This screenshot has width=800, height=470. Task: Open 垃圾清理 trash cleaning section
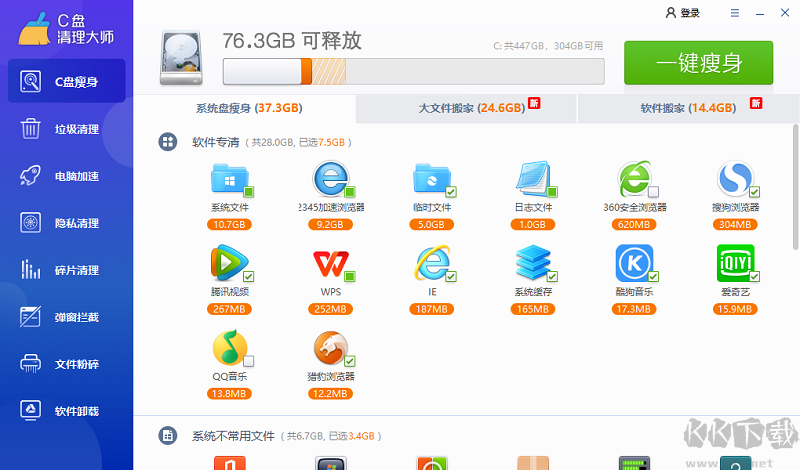click(x=66, y=129)
